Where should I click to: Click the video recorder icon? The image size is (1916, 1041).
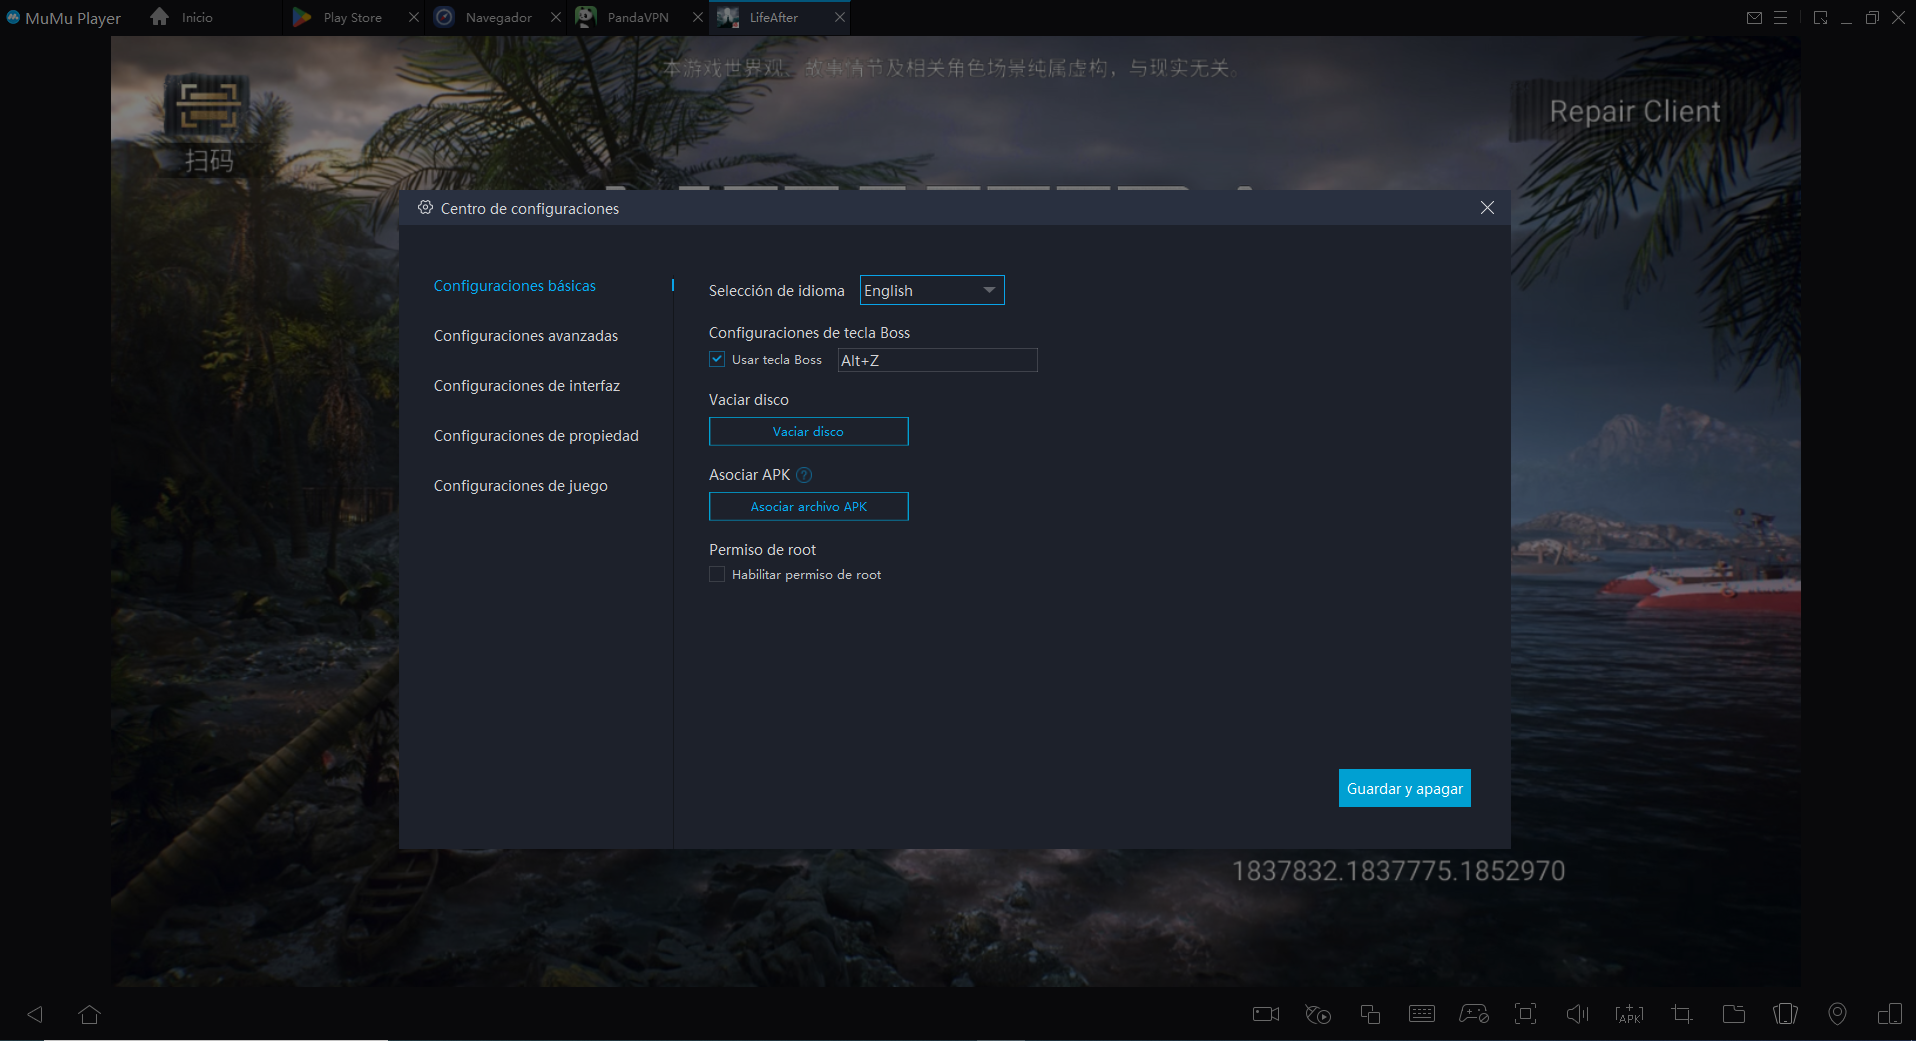(1266, 1014)
